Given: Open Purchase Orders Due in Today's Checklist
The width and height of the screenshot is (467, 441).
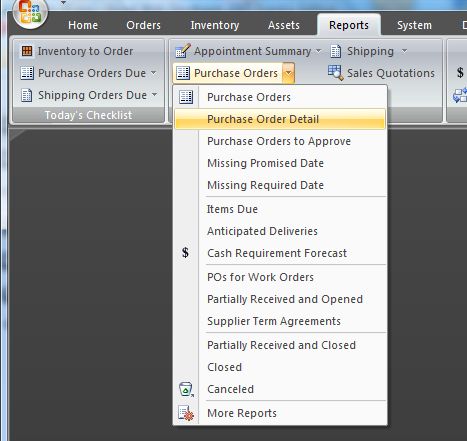Looking at the screenshot, I should [92, 73].
